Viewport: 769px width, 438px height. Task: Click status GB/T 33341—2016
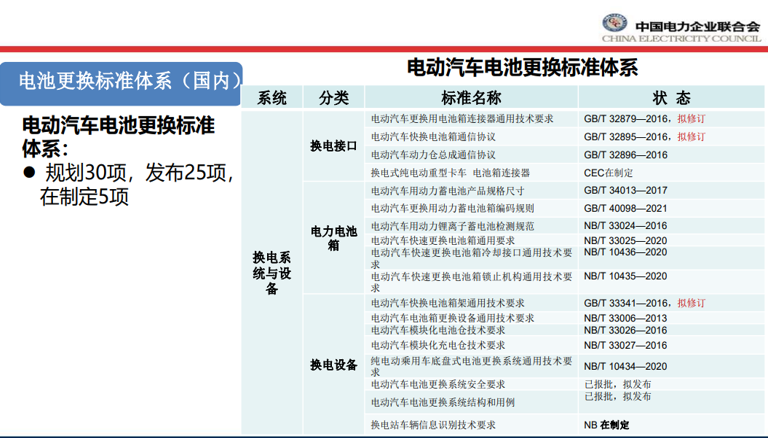click(625, 303)
